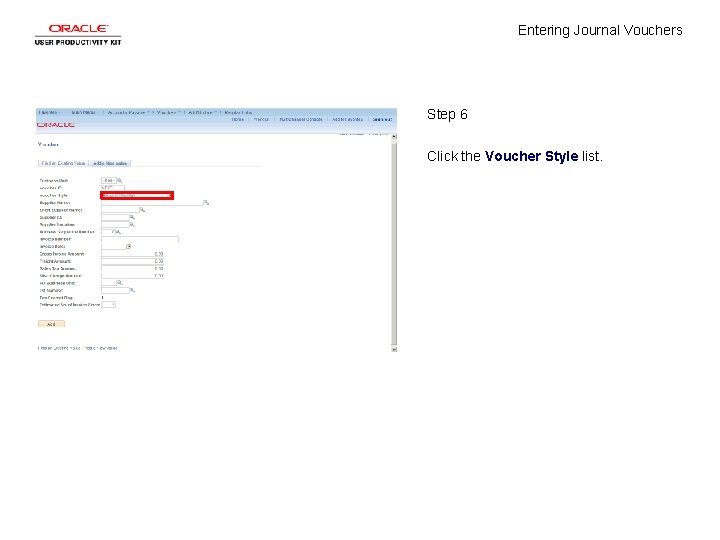720x540 pixels.
Task: Click the scrollbar up arrow
Action: point(394,136)
